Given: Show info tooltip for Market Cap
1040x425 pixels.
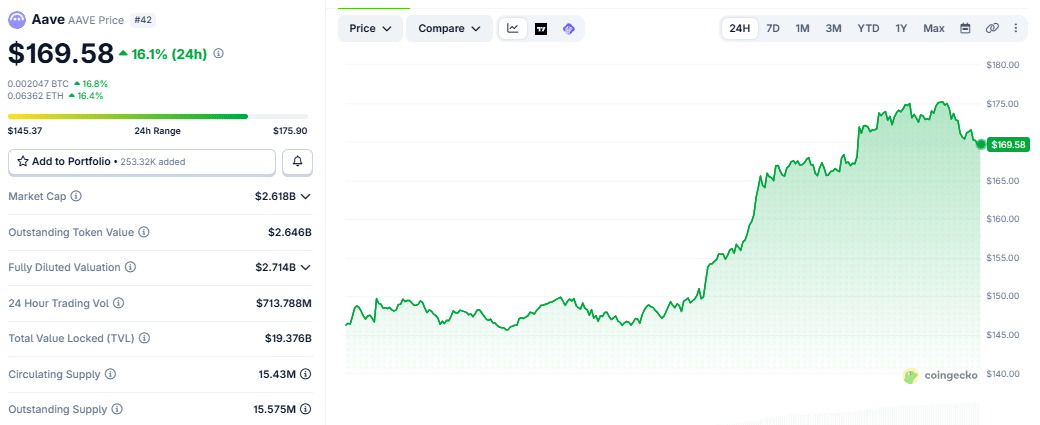Looking at the screenshot, I should pyautogui.click(x=76, y=197).
